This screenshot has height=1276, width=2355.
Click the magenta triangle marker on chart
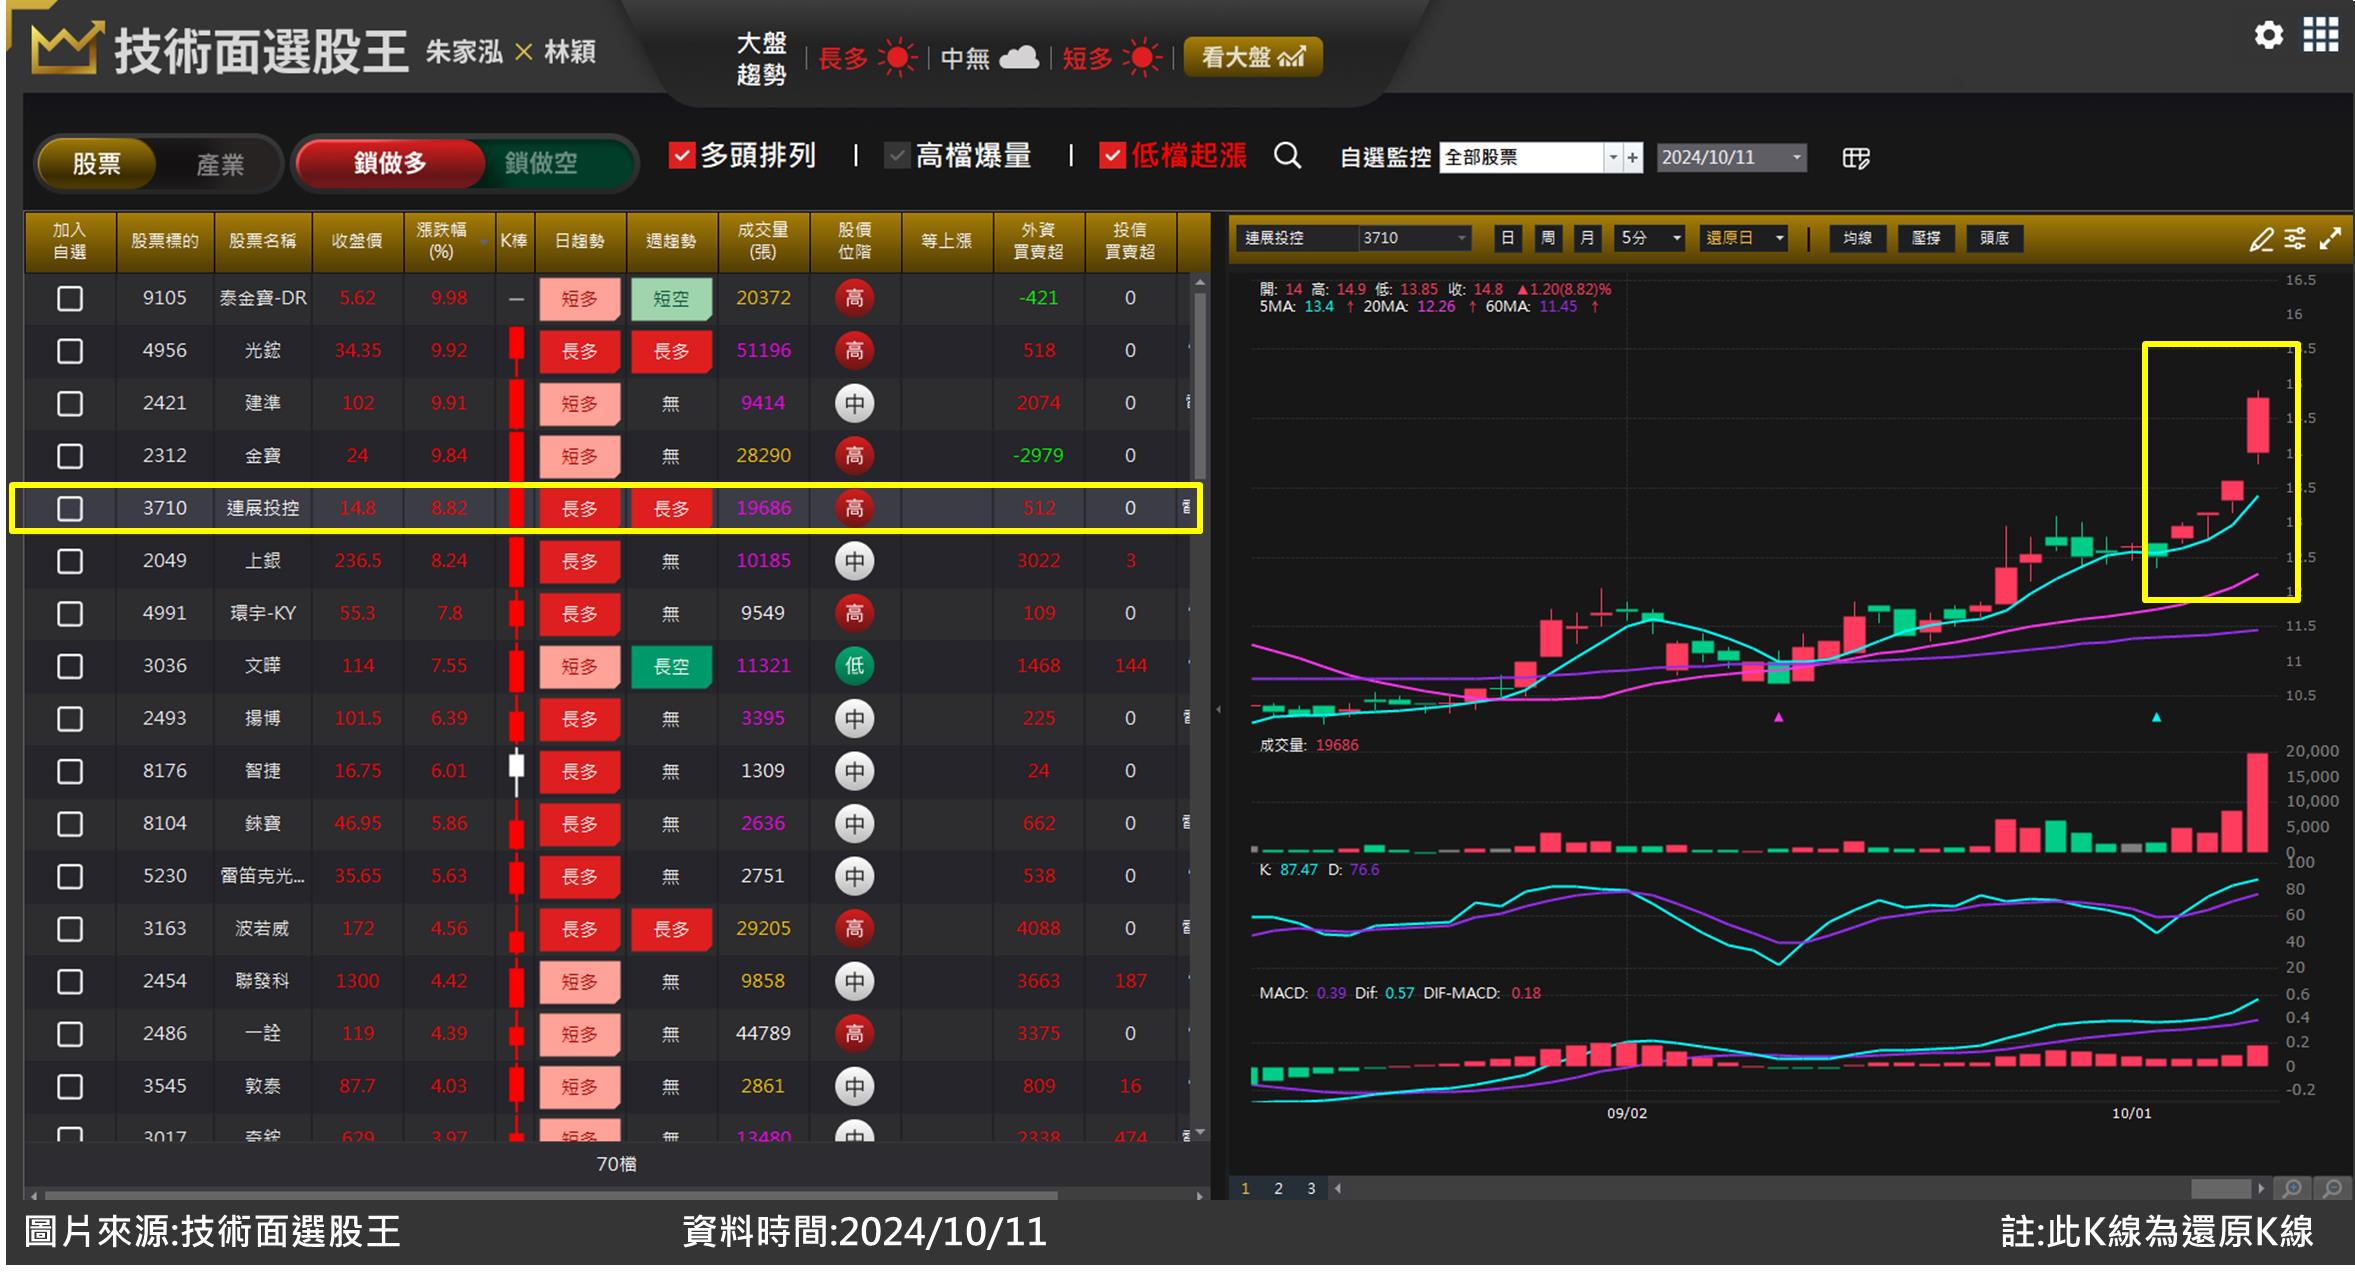pos(1778,717)
